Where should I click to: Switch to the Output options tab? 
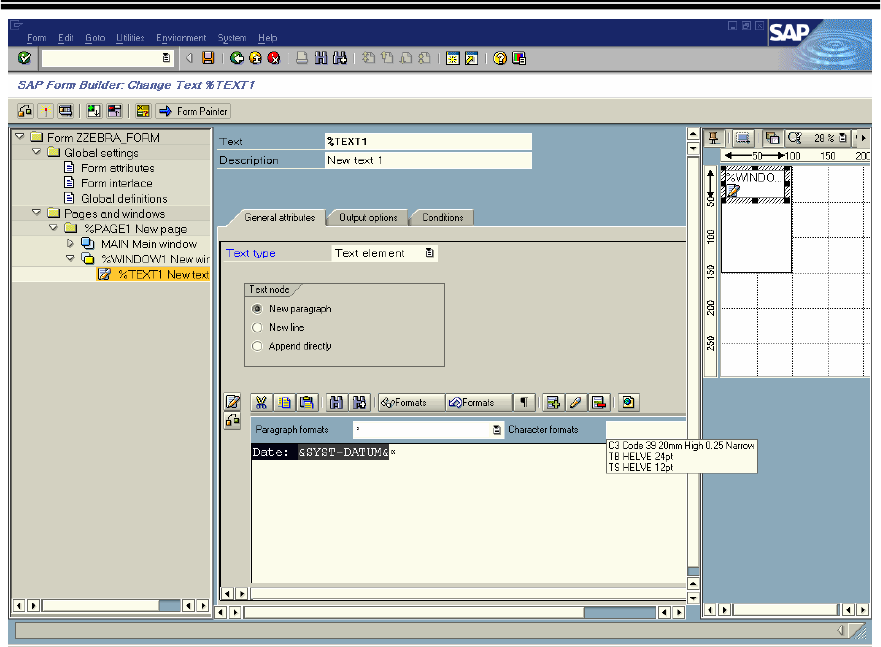click(x=368, y=217)
